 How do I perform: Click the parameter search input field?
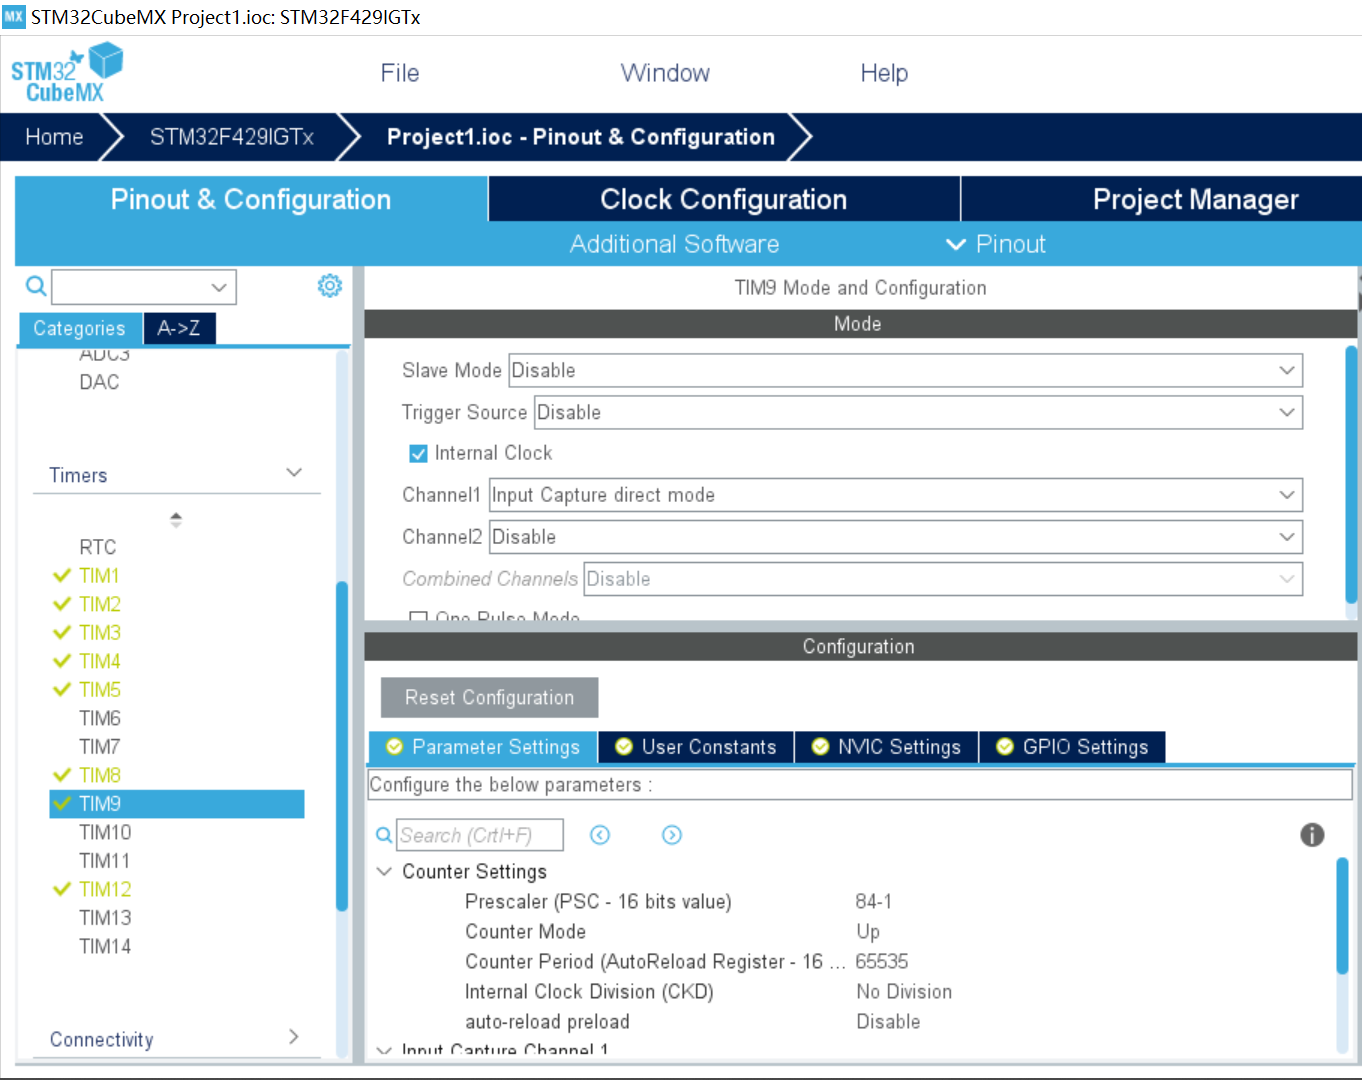(480, 835)
